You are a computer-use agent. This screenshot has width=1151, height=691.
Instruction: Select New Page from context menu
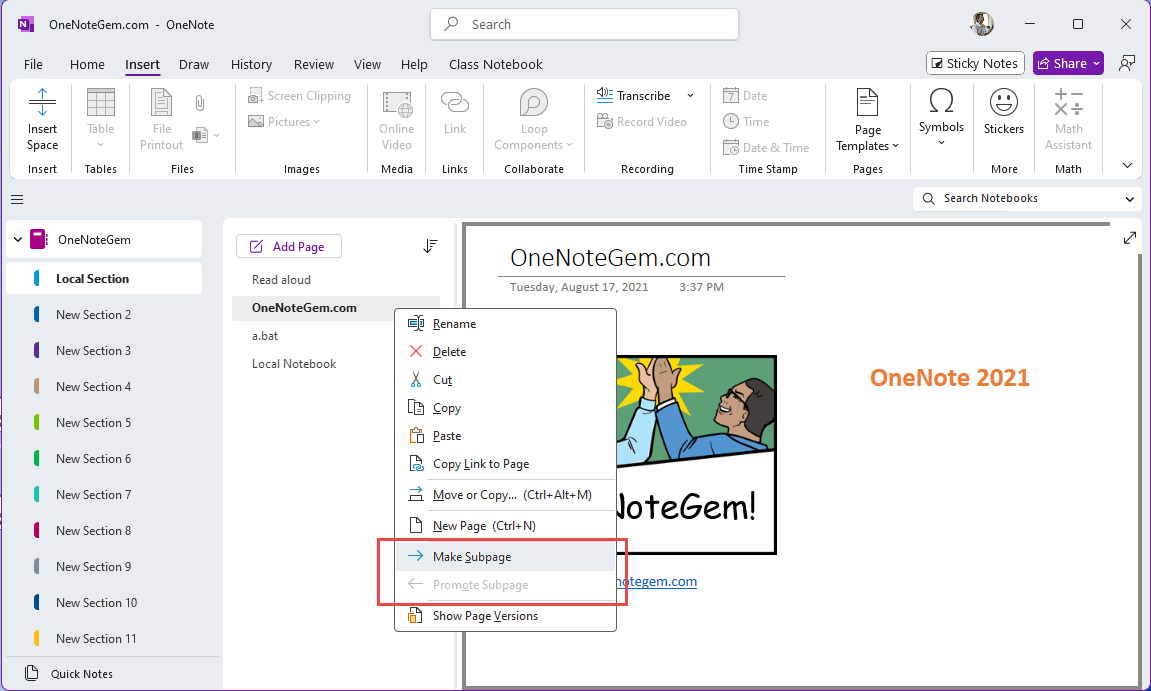click(x=505, y=526)
